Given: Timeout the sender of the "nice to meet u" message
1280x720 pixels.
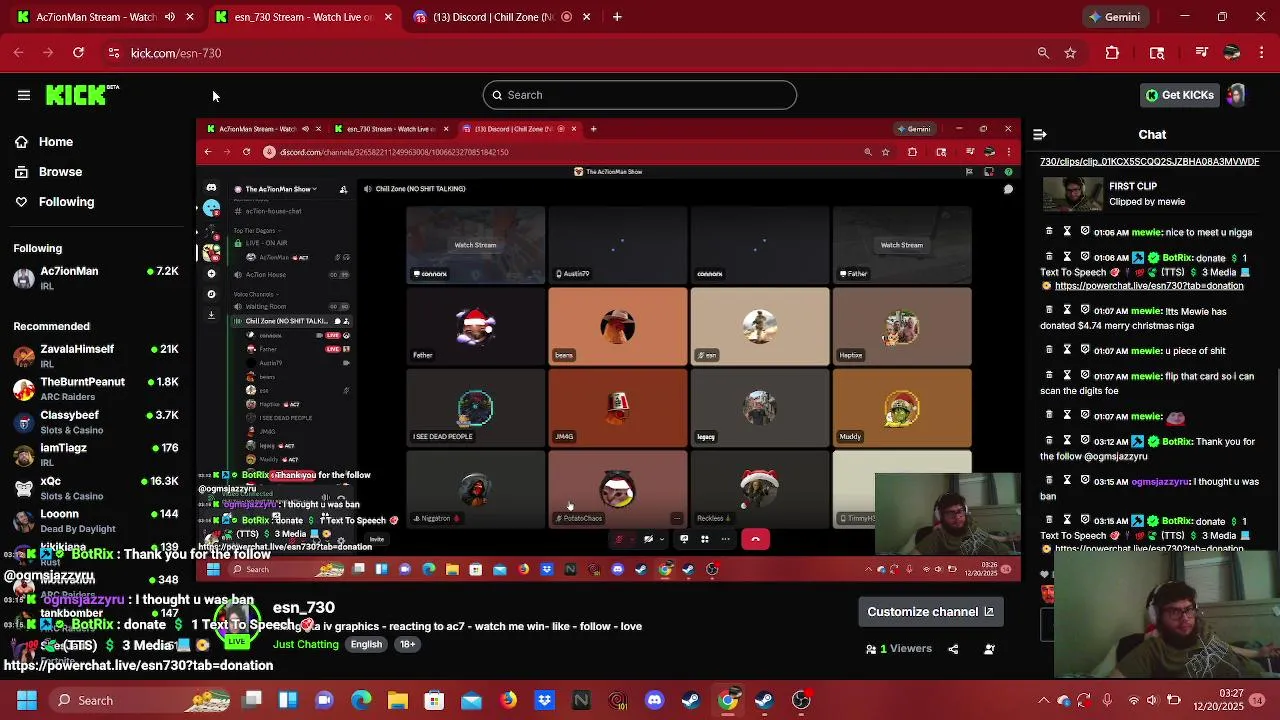Looking at the screenshot, I should click(1067, 232).
